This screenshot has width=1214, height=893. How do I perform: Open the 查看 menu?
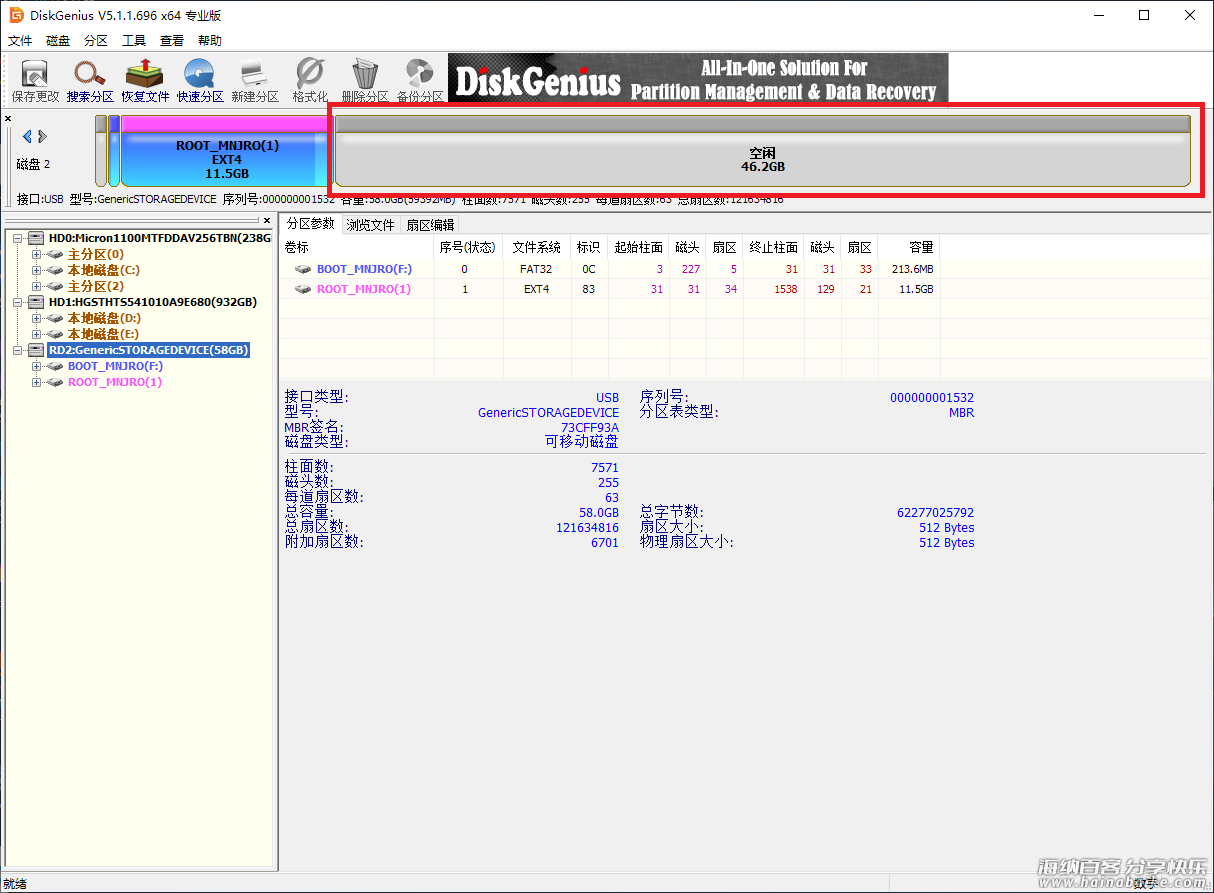pyautogui.click(x=172, y=41)
